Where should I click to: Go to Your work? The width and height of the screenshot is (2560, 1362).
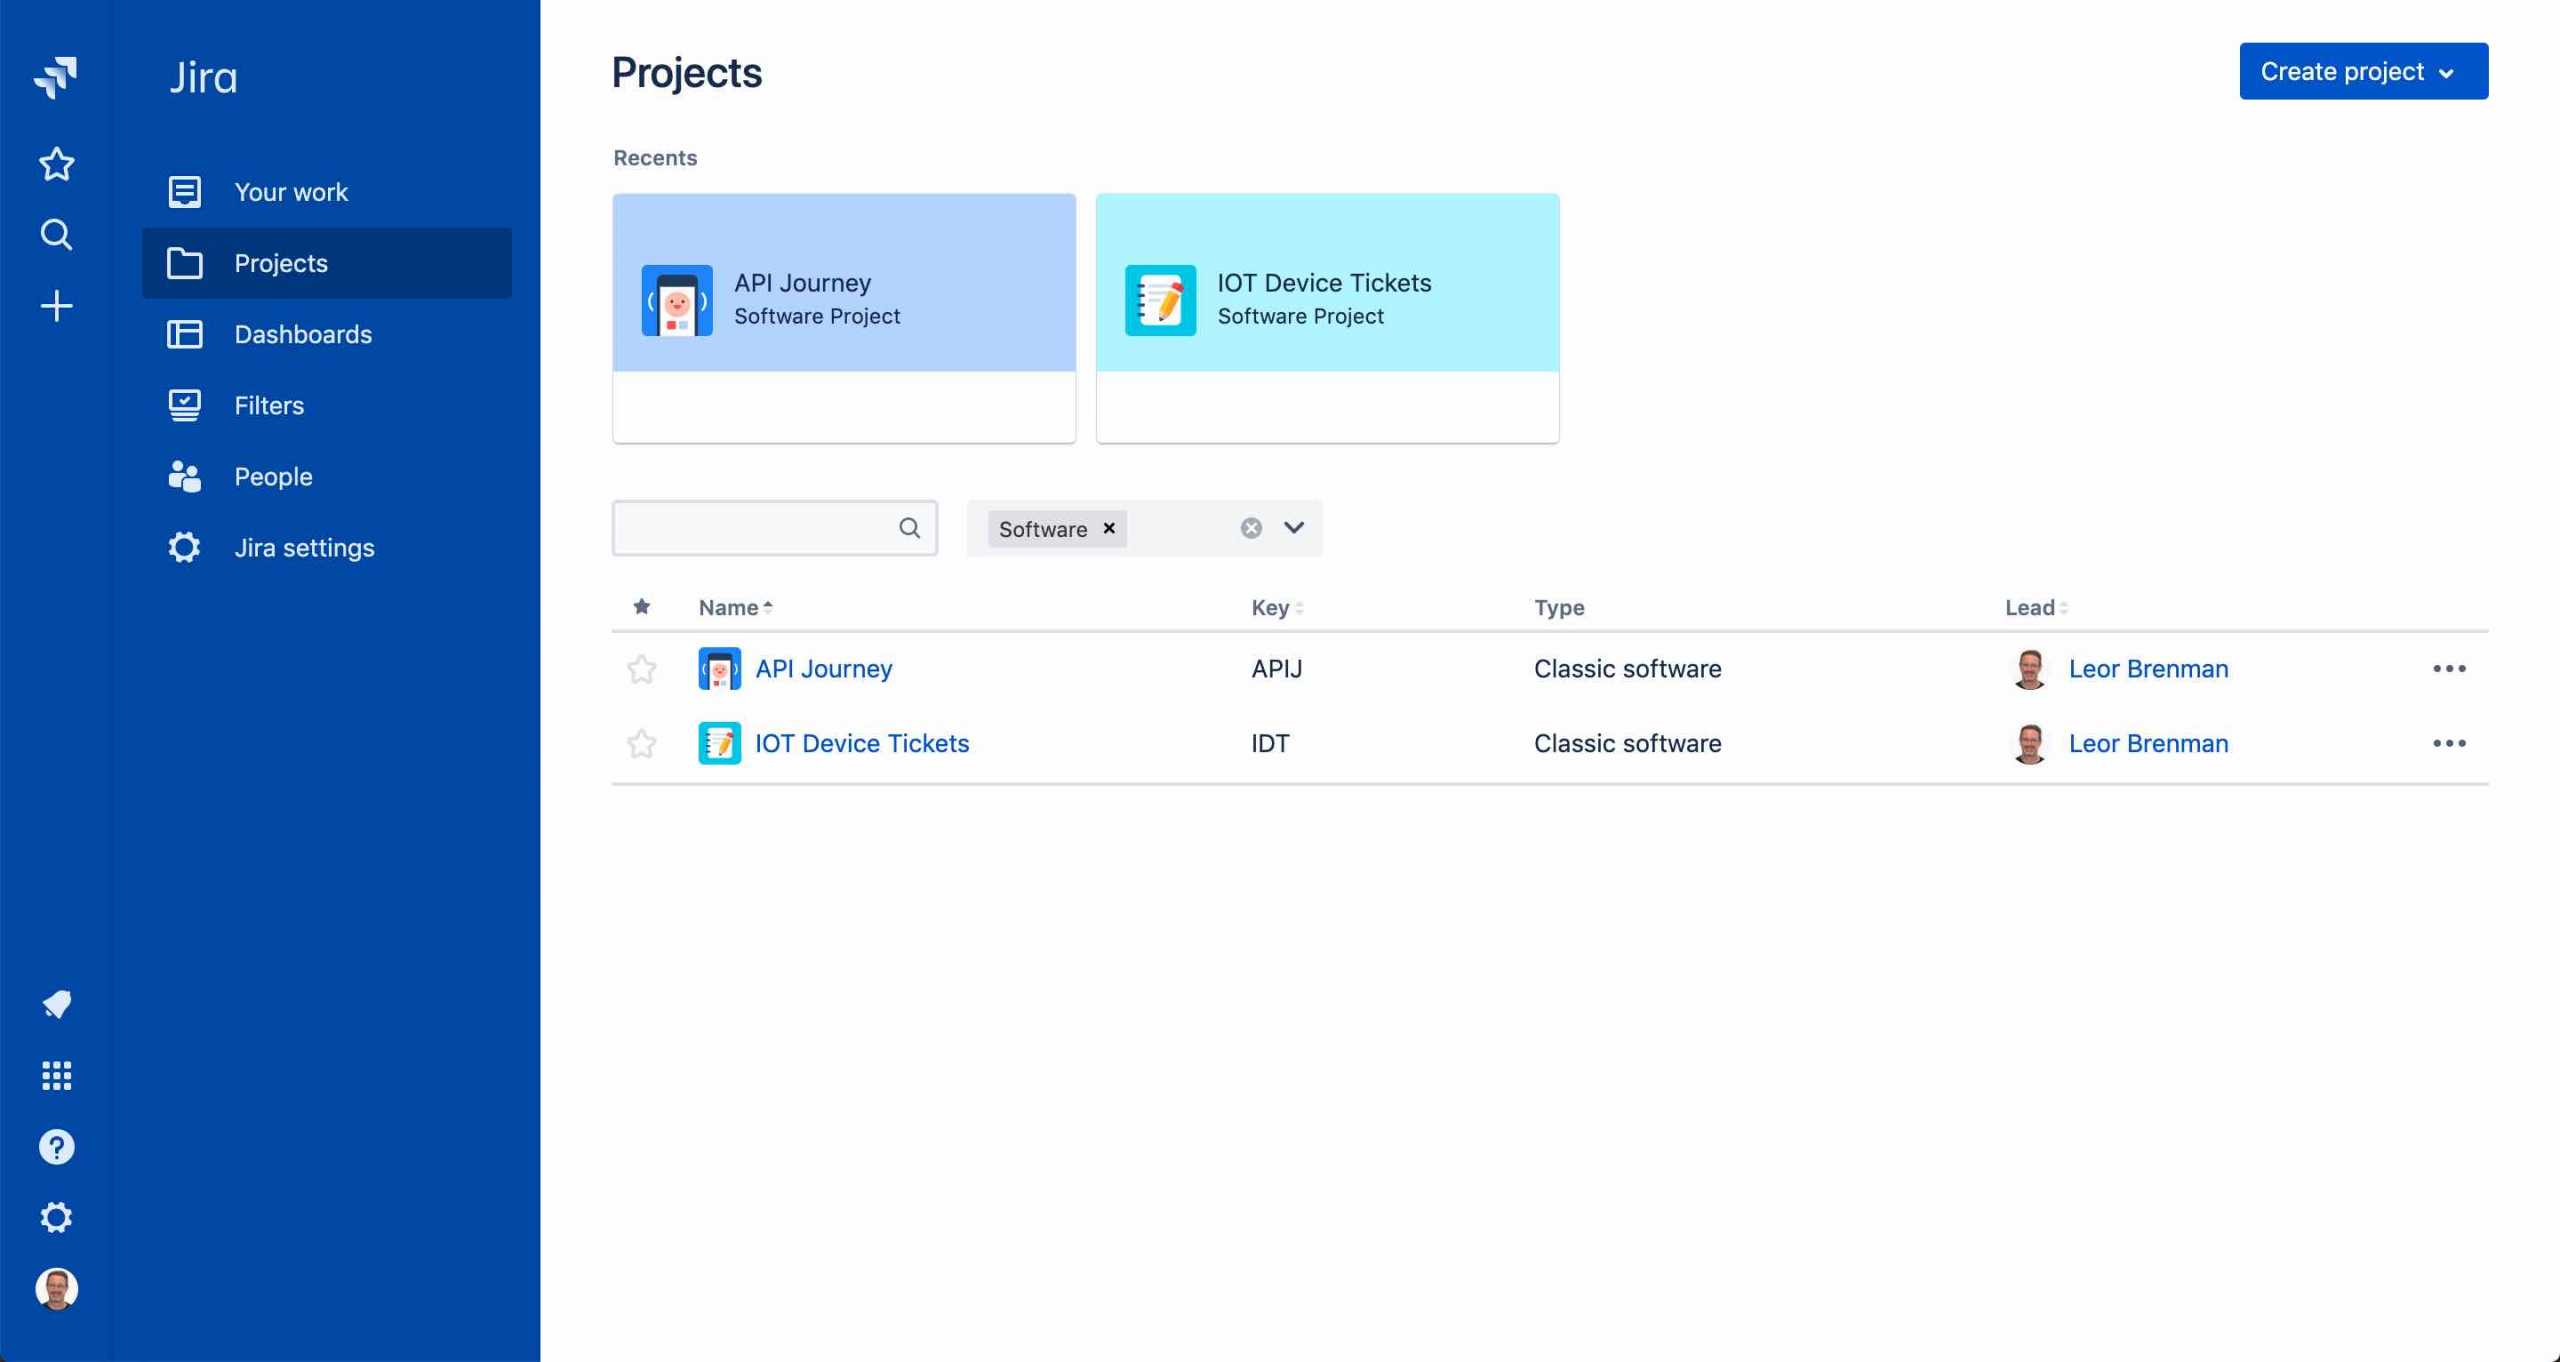coord(327,192)
